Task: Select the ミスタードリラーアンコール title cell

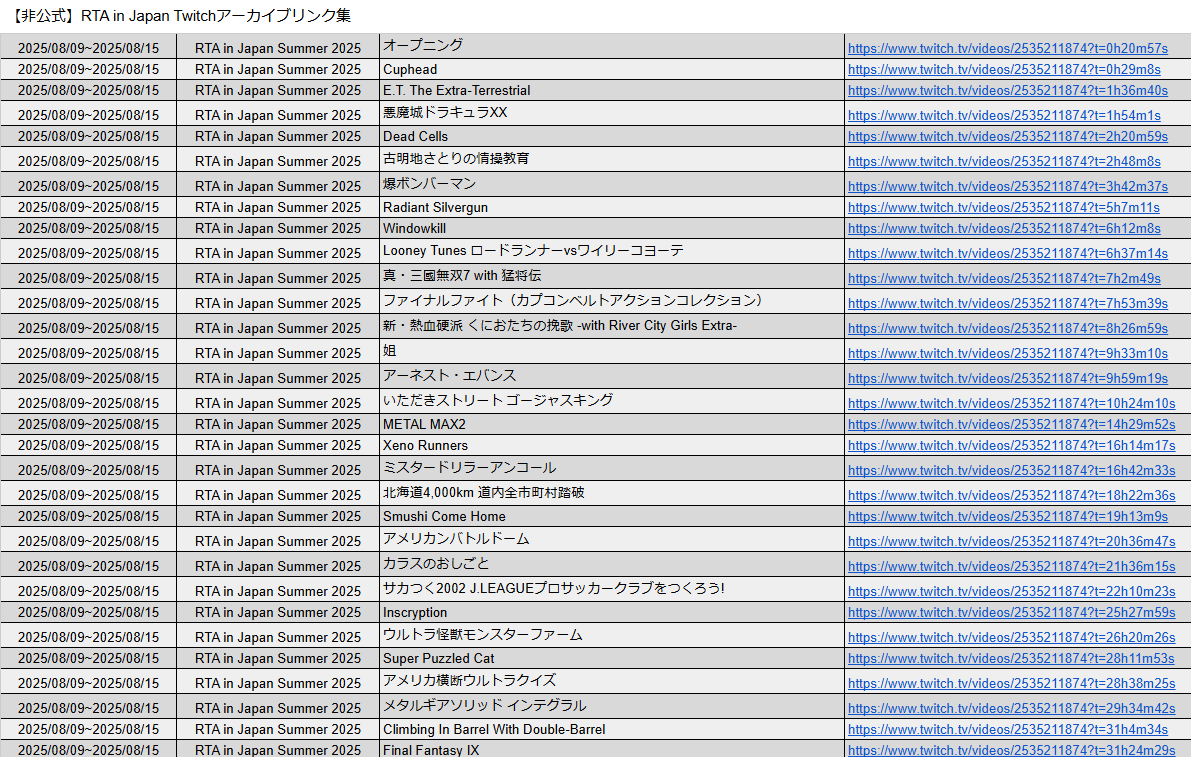Action: (611, 468)
